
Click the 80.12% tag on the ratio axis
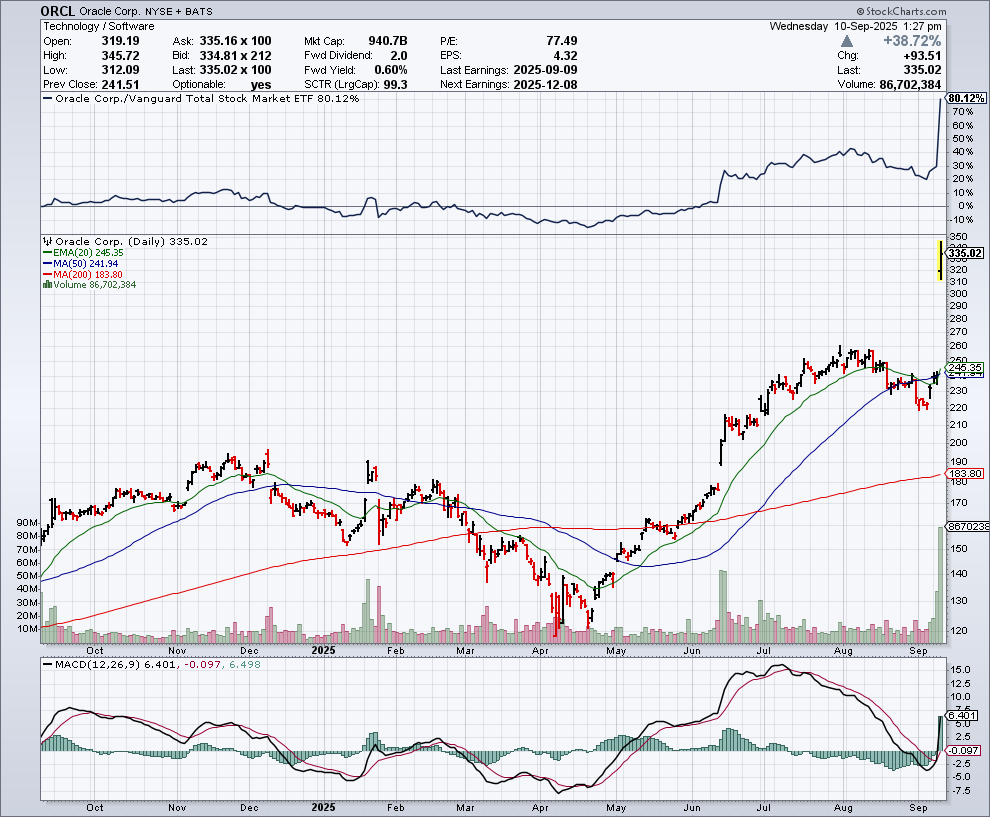tap(966, 98)
